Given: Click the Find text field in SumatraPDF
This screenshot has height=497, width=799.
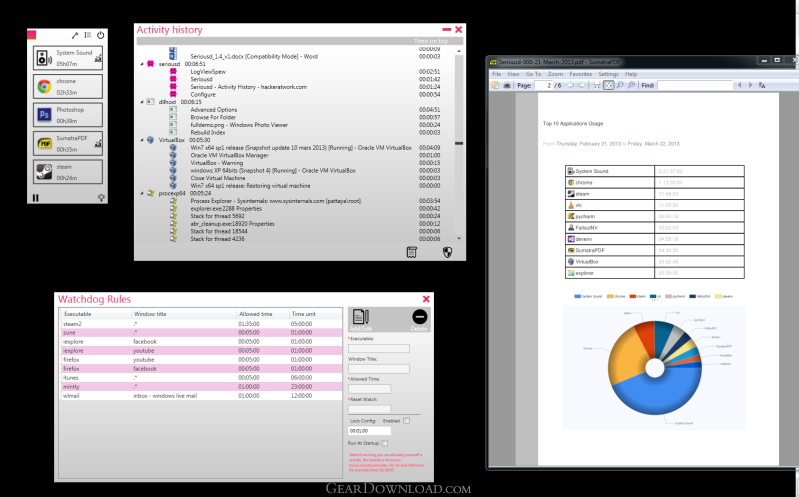Looking at the screenshot, I should point(695,85).
